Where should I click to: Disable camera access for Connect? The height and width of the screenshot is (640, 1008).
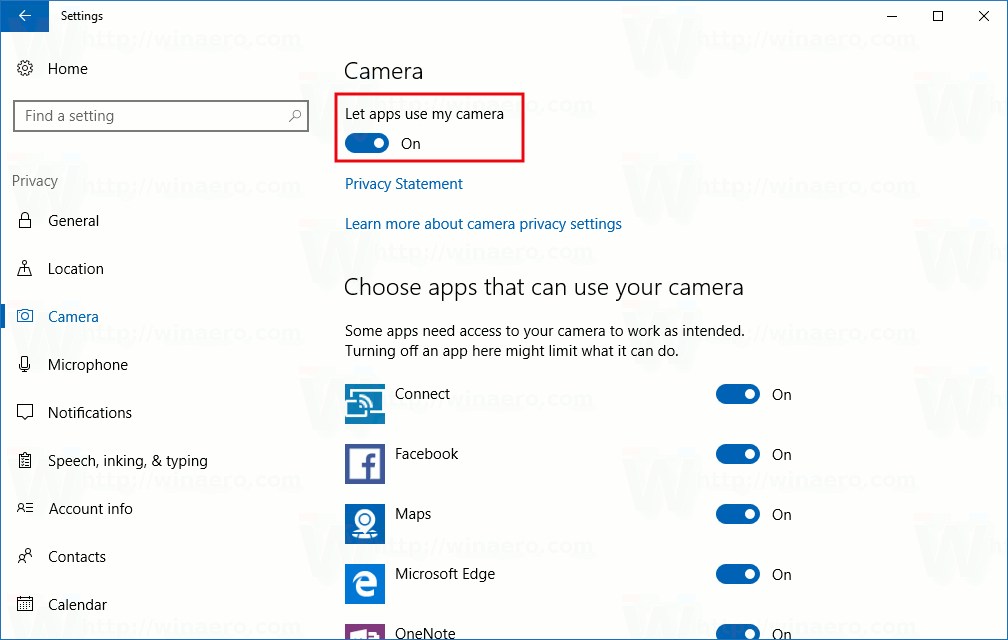click(738, 395)
